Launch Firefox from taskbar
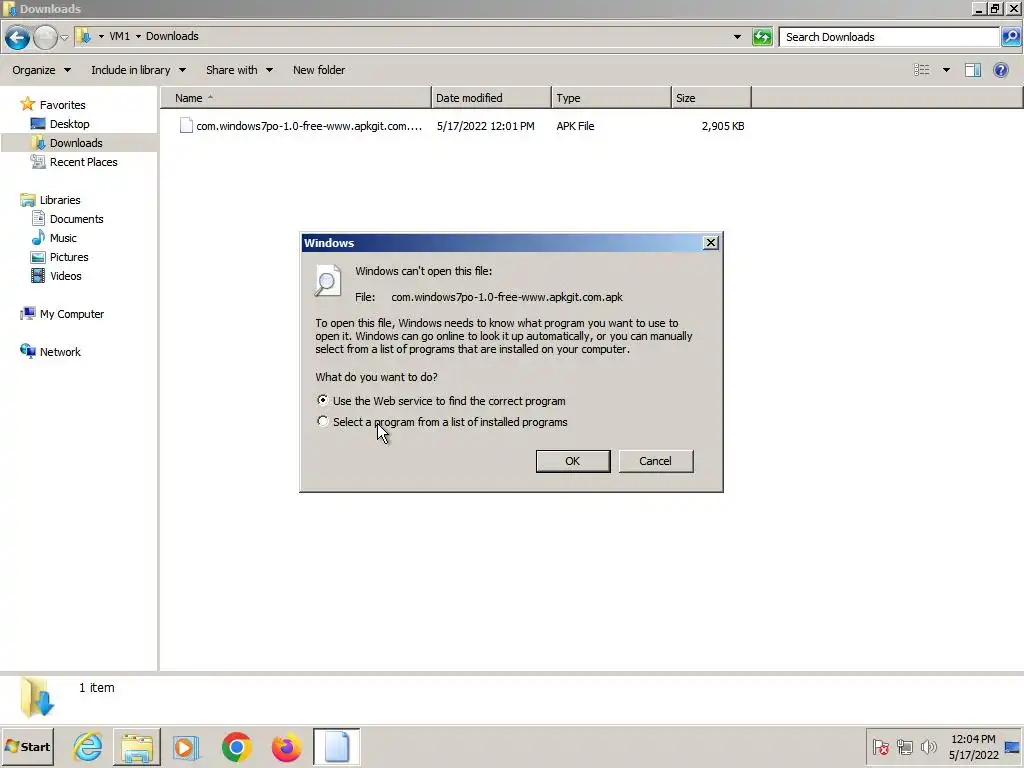Image resolution: width=1024 pixels, height=768 pixels. coord(286,747)
